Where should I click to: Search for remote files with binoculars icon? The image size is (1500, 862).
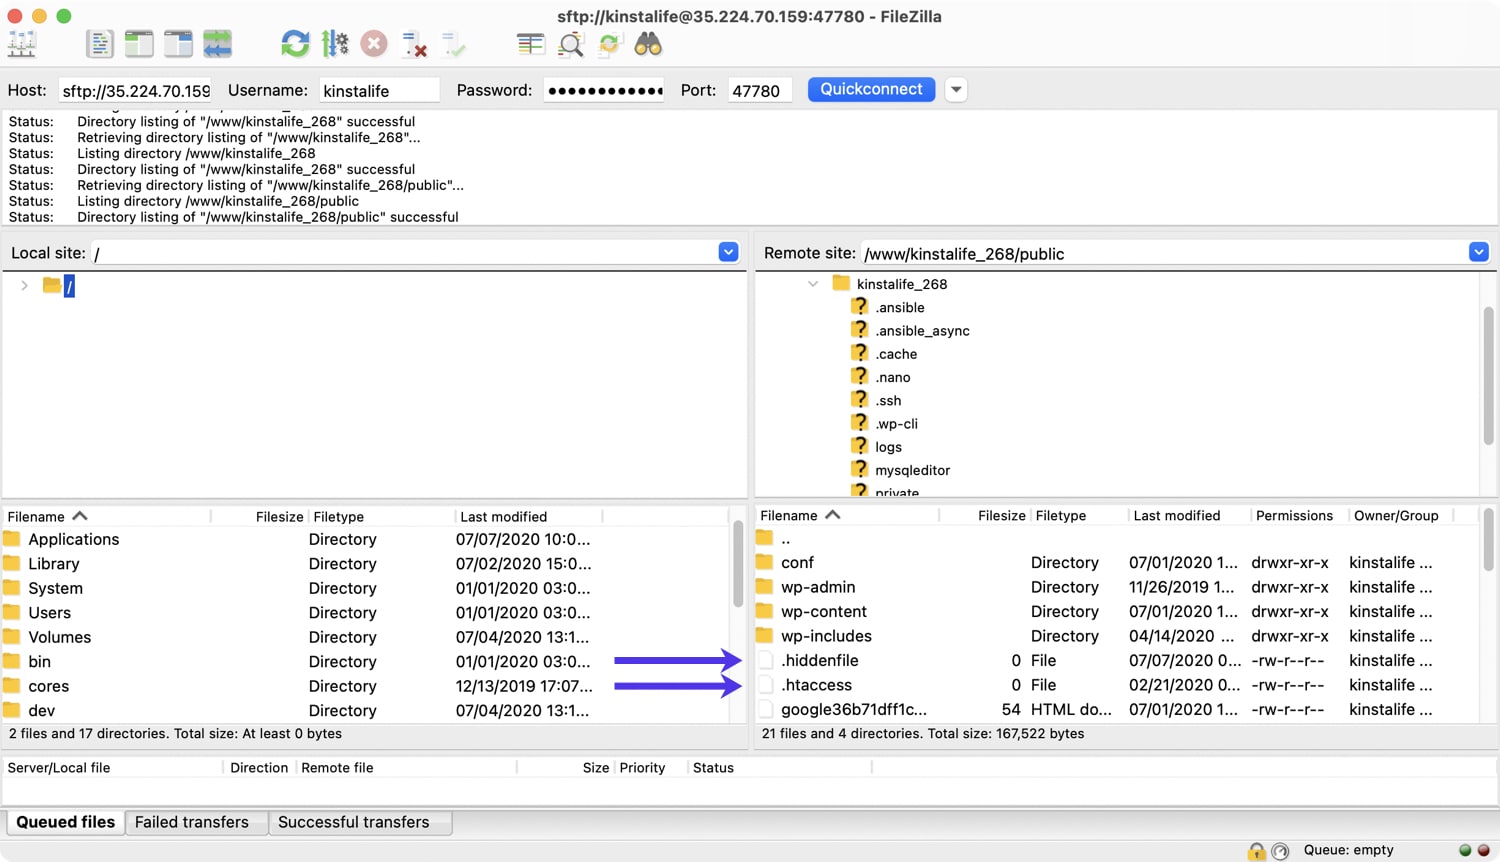(x=648, y=43)
